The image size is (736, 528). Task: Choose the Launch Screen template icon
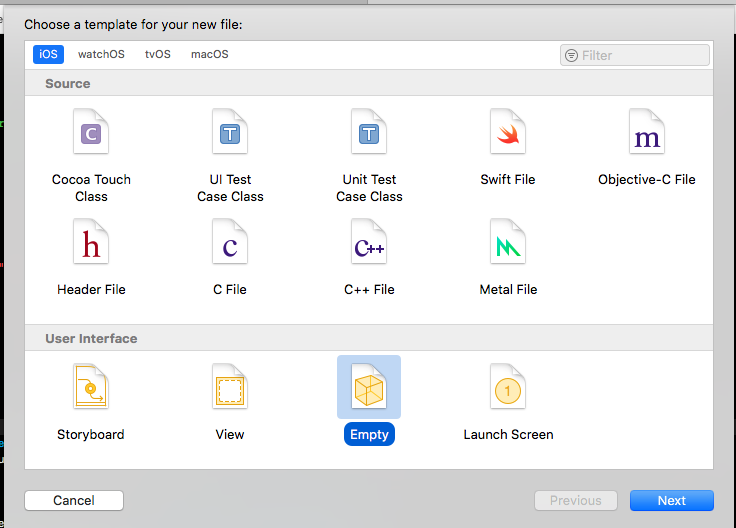coord(508,386)
